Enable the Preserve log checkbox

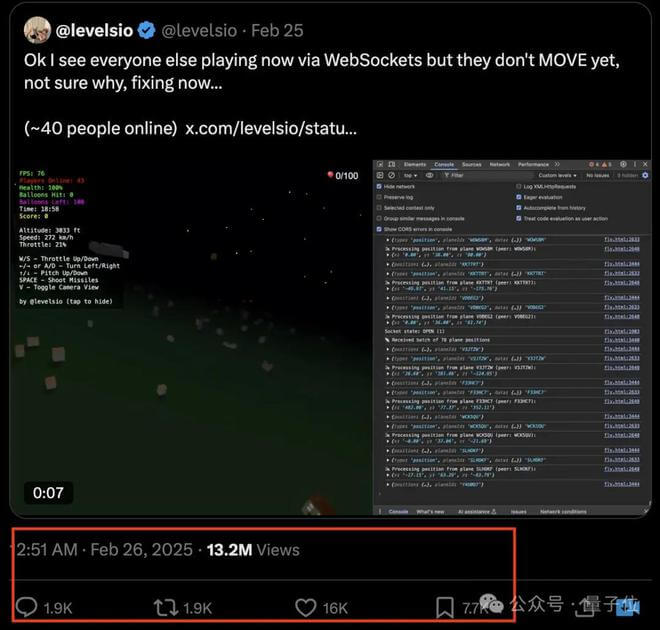coord(379,197)
